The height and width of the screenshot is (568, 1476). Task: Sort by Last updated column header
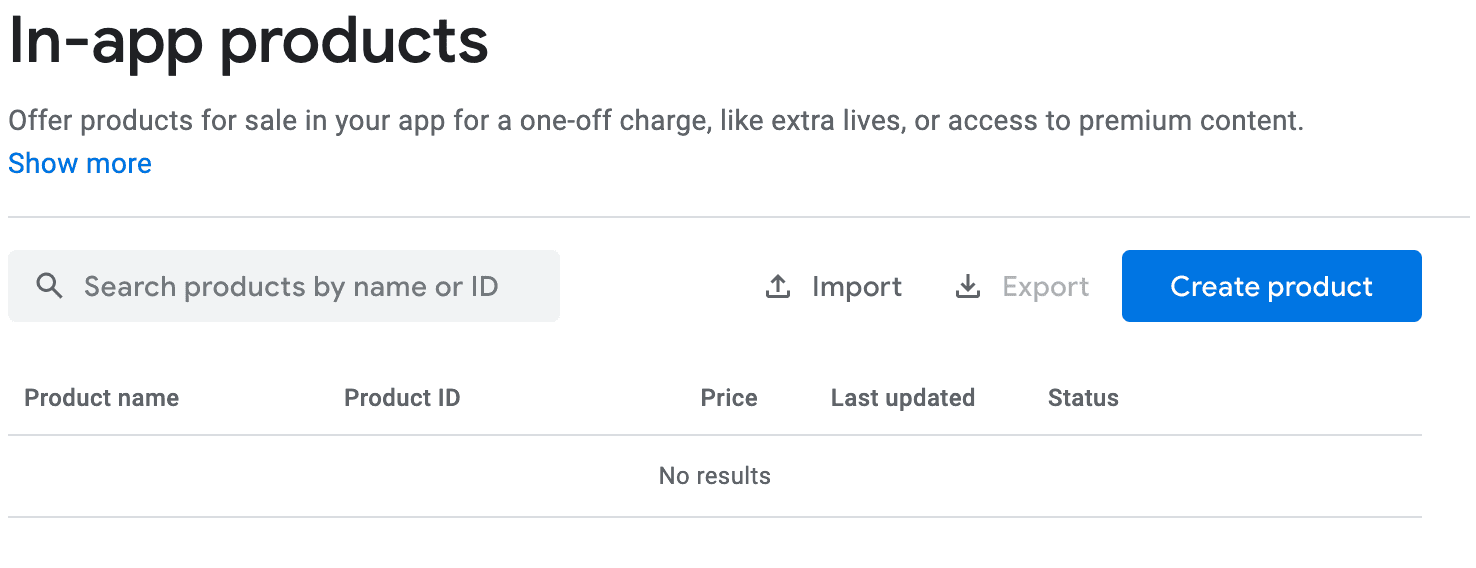point(902,398)
